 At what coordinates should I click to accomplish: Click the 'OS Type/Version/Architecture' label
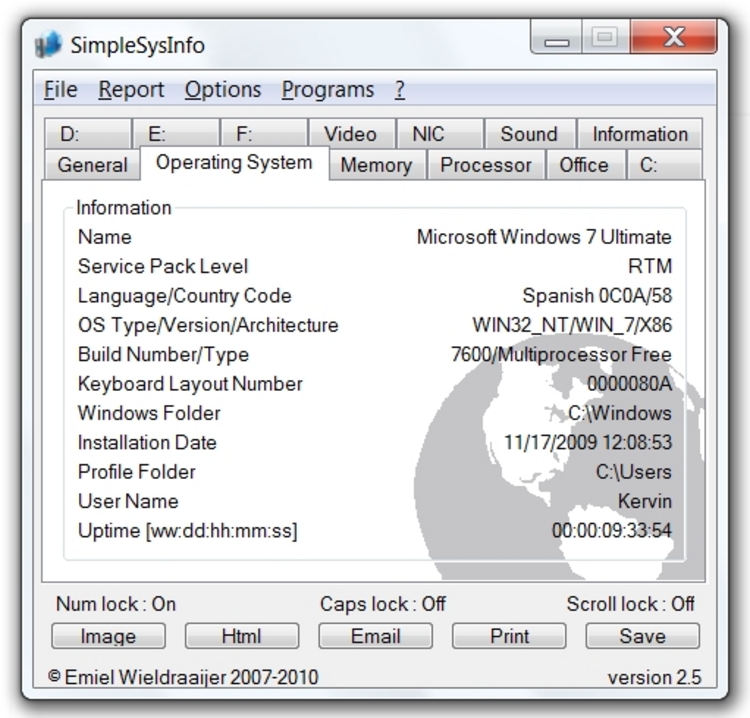[208, 325]
